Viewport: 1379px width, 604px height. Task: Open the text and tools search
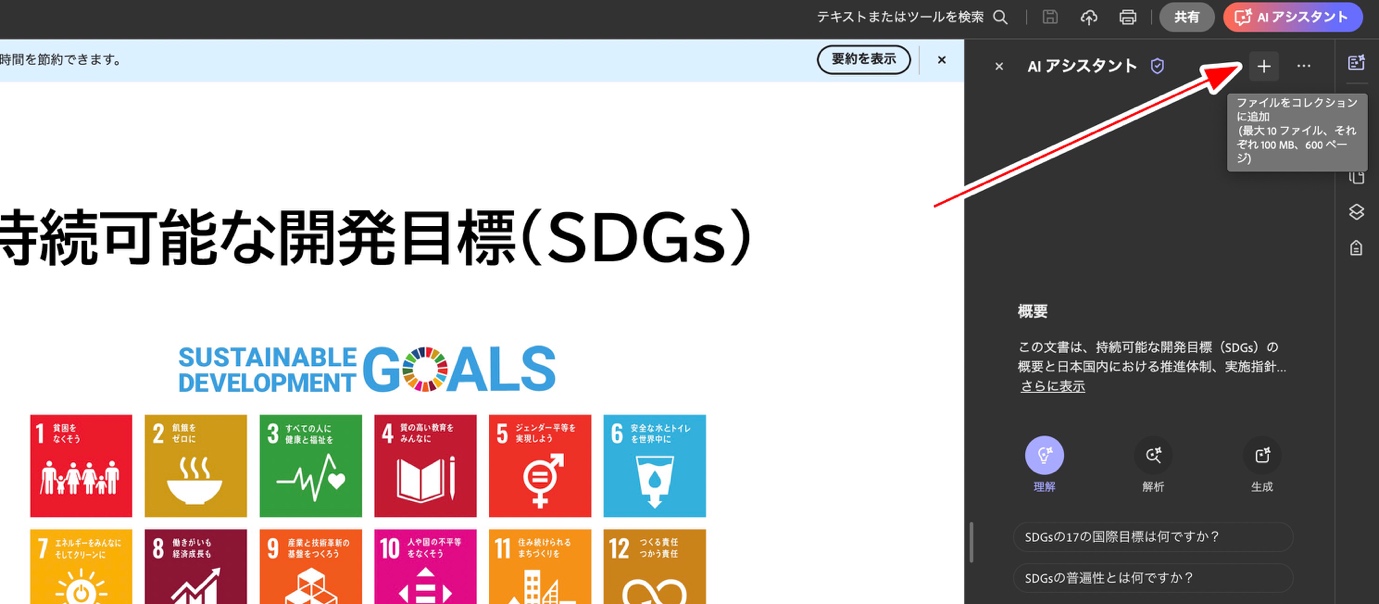click(999, 17)
